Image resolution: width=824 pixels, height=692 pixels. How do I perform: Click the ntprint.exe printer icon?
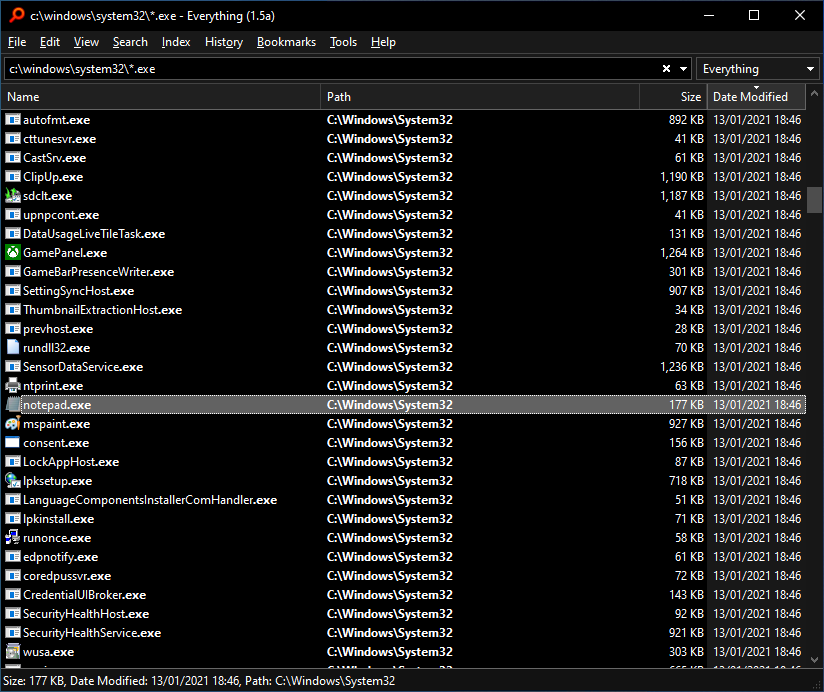point(13,386)
